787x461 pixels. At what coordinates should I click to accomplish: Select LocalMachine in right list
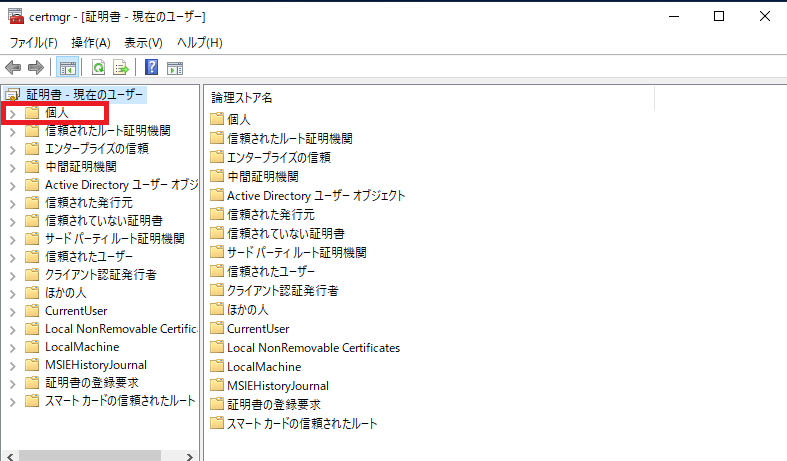click(264, 367)
